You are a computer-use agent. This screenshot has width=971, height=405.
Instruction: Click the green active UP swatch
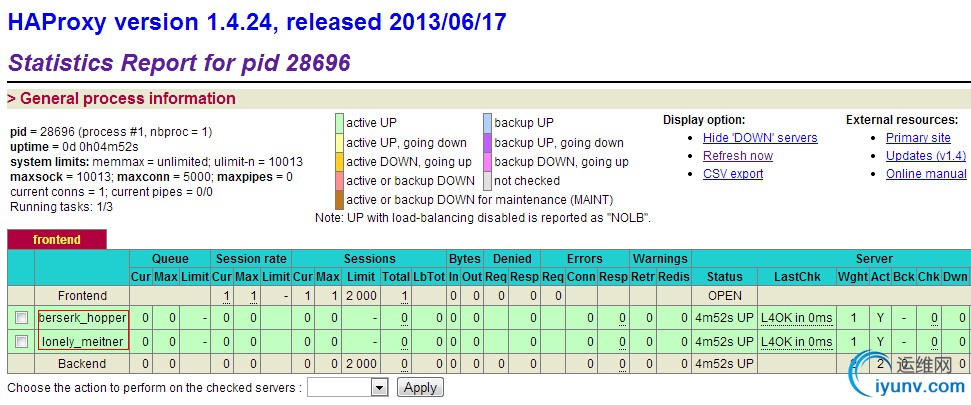pos(339,123)
